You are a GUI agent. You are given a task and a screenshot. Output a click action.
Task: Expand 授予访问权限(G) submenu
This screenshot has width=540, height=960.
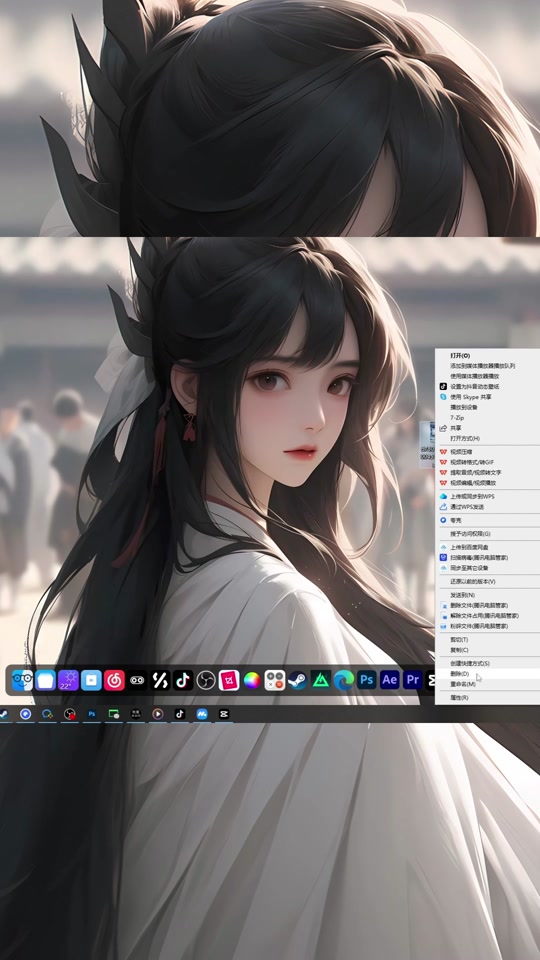487,534
